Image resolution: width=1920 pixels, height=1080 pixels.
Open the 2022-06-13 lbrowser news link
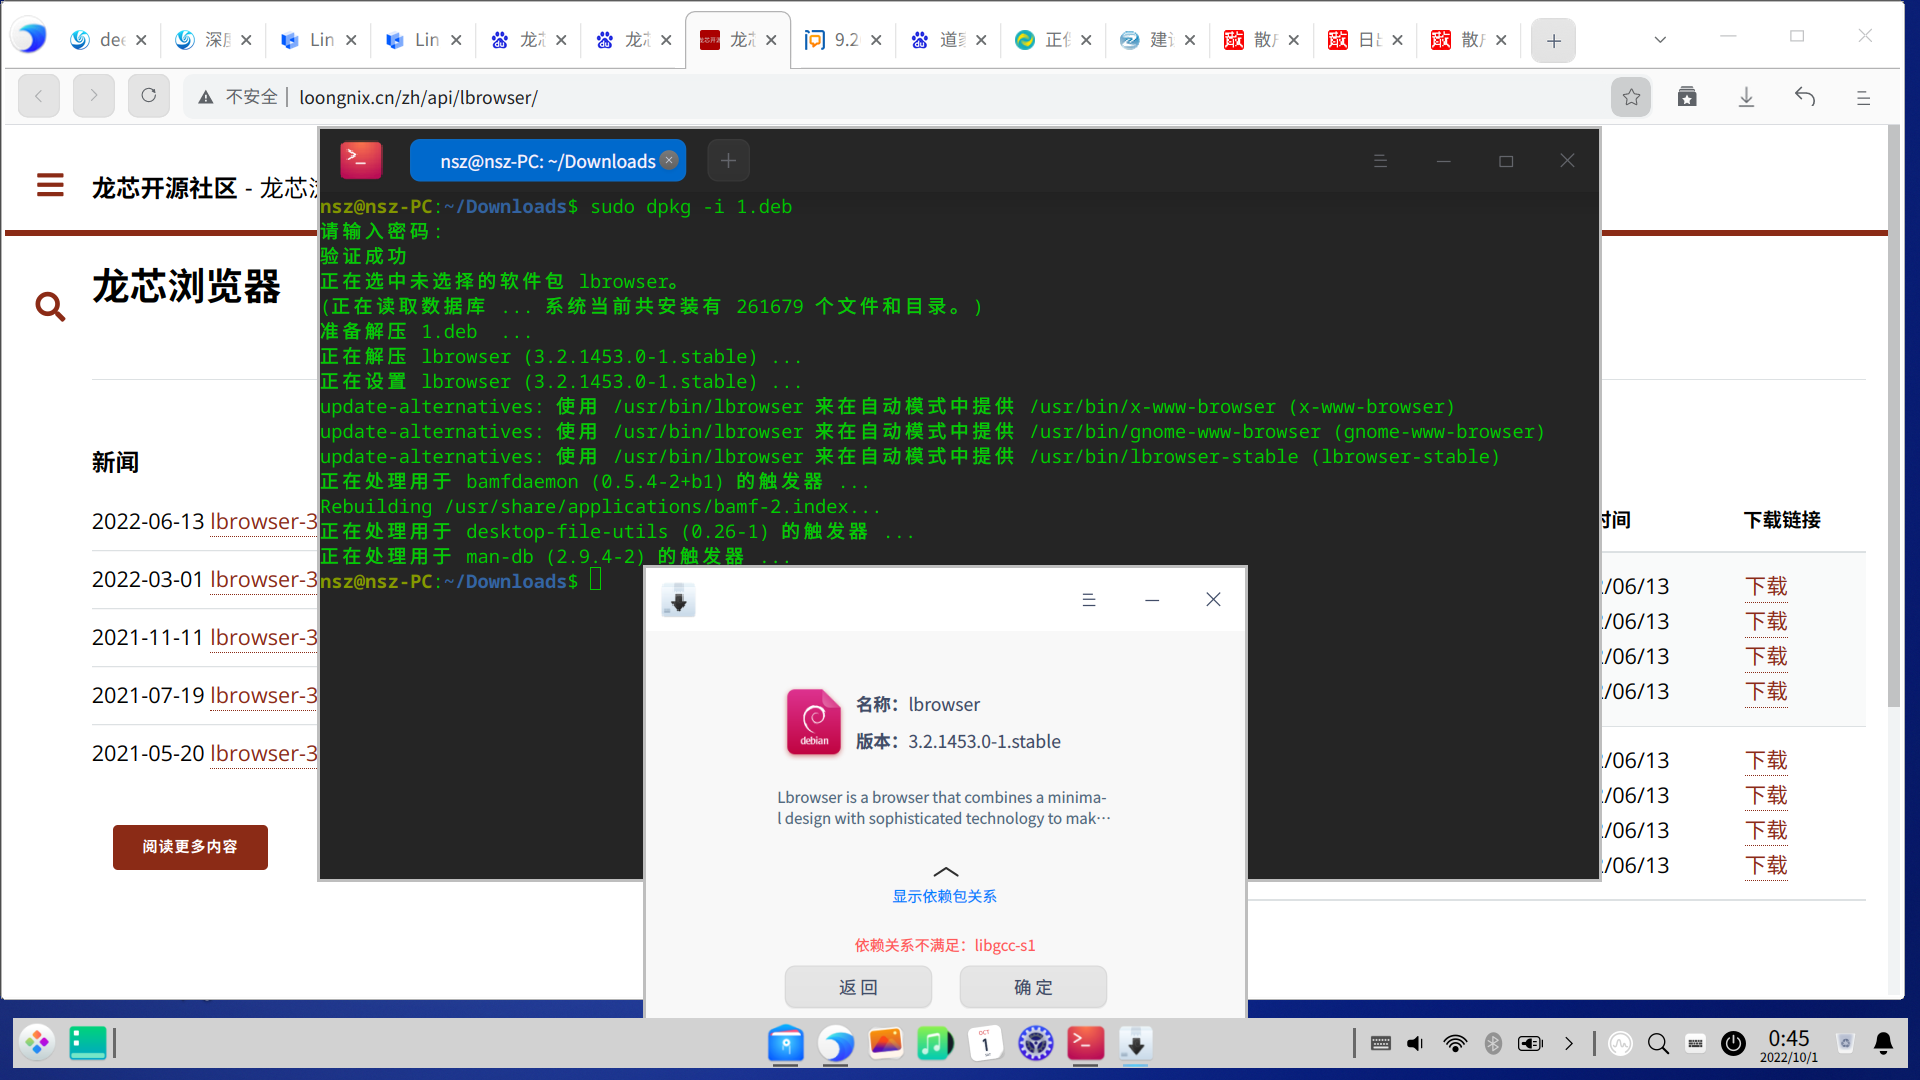tap(264, 522)
